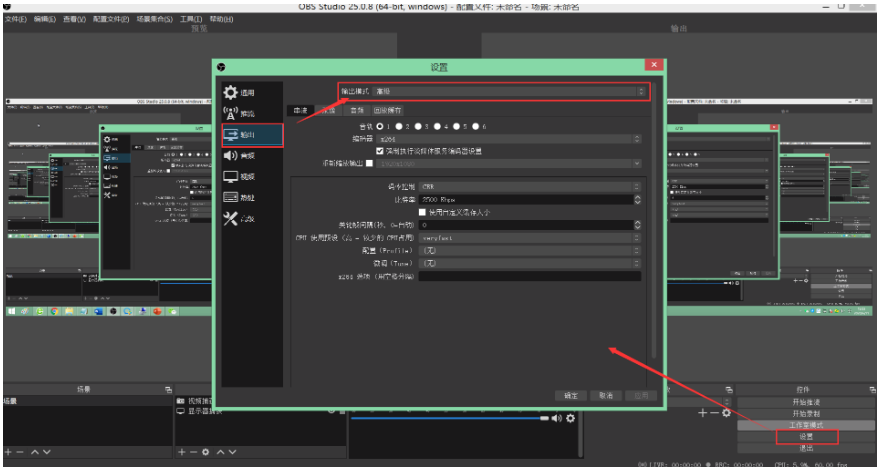Screen dimensions: 879x474
Task: Switch to the Replay Buffer tab
Action: tap(388, 110)
